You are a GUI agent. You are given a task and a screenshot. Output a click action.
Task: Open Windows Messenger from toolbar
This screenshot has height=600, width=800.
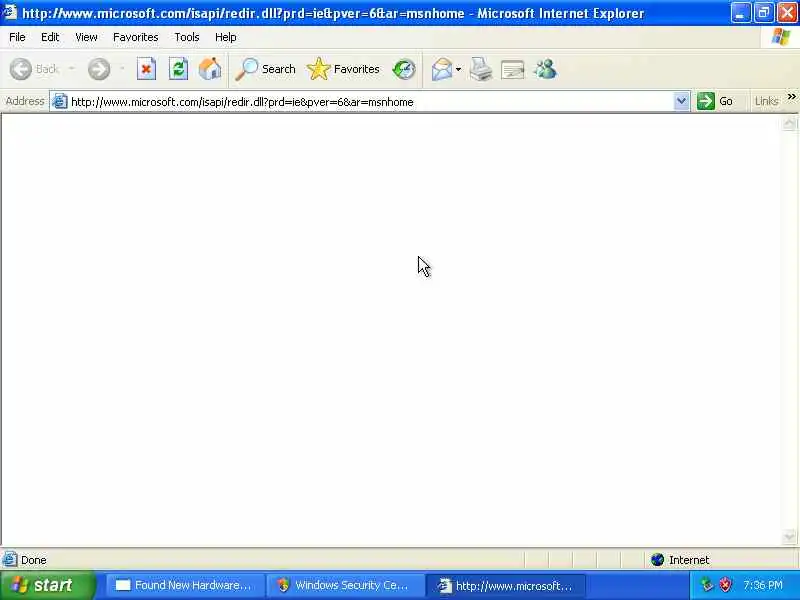545,69
